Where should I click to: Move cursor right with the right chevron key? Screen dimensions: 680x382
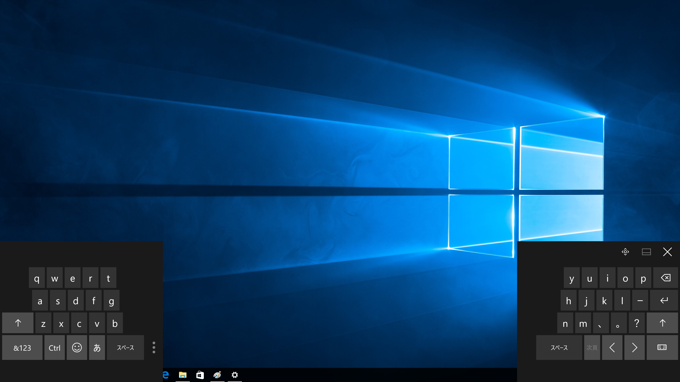pyautogui.click(x=634, y=347)
